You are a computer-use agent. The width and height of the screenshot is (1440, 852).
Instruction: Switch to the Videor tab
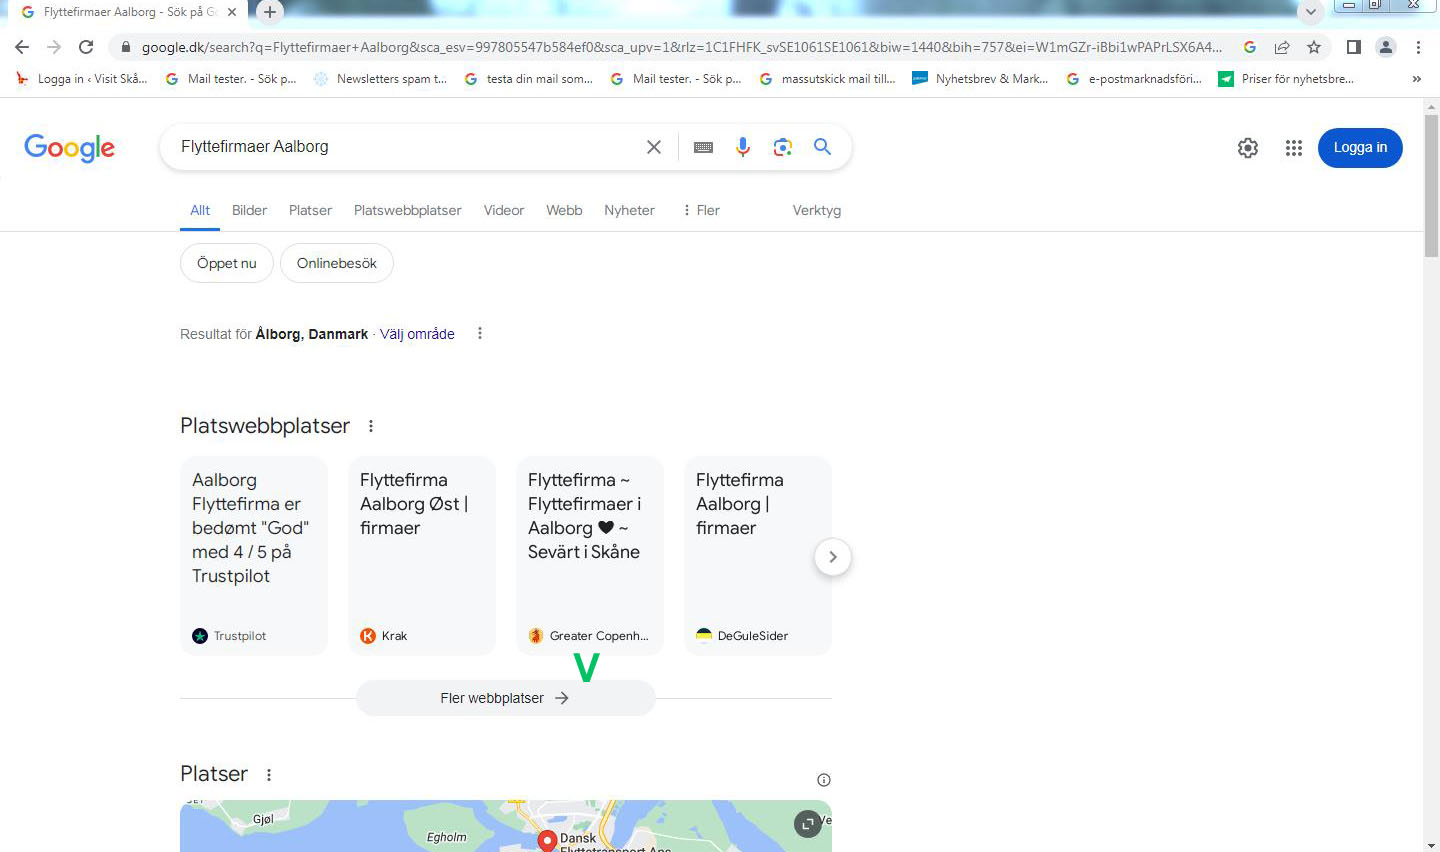(504, 210)
